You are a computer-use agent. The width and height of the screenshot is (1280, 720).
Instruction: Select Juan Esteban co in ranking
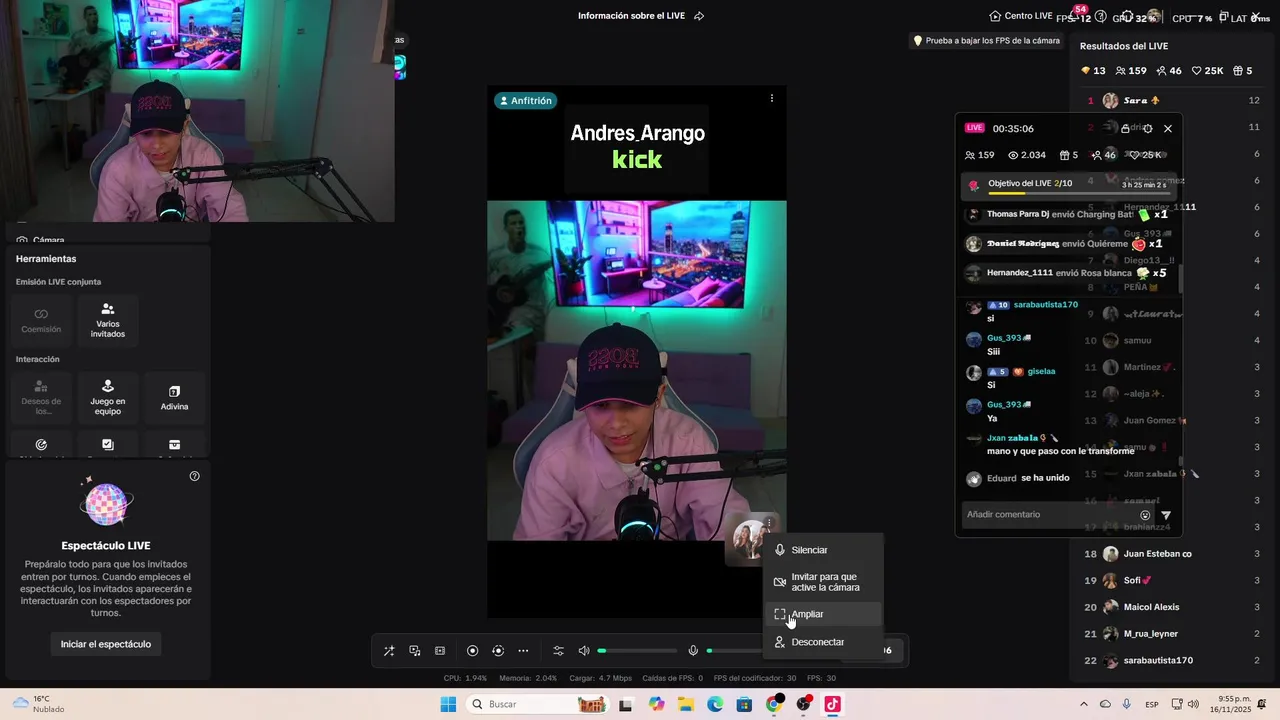tap(1172, 554)
